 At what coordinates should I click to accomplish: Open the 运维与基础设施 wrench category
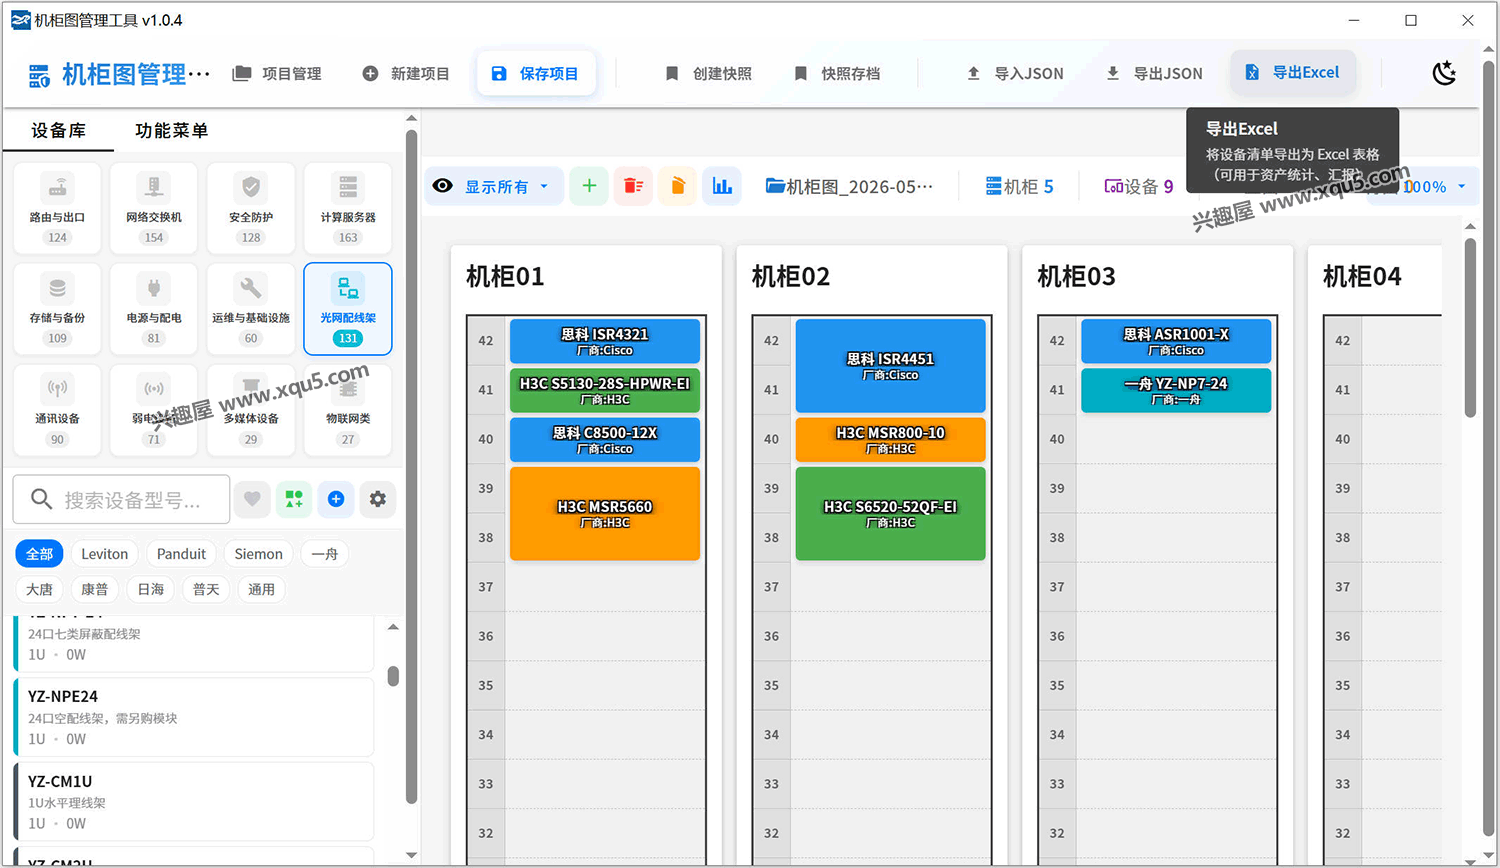(x=251, y=309)
